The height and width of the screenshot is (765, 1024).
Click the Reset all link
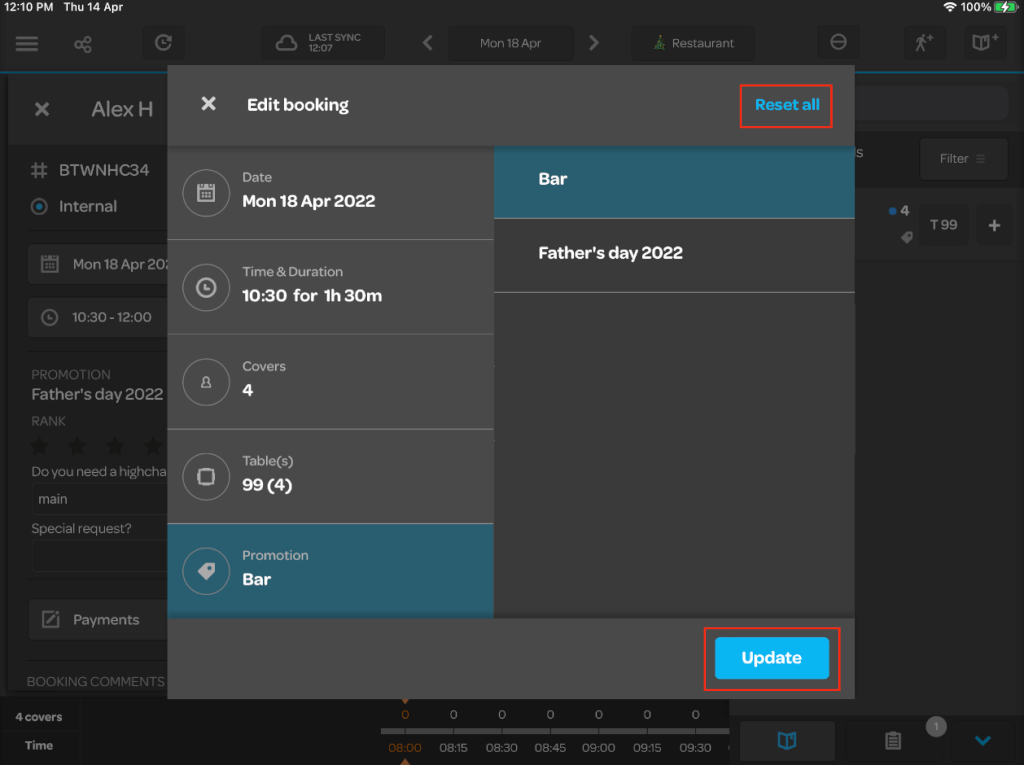tap(786, 105)
